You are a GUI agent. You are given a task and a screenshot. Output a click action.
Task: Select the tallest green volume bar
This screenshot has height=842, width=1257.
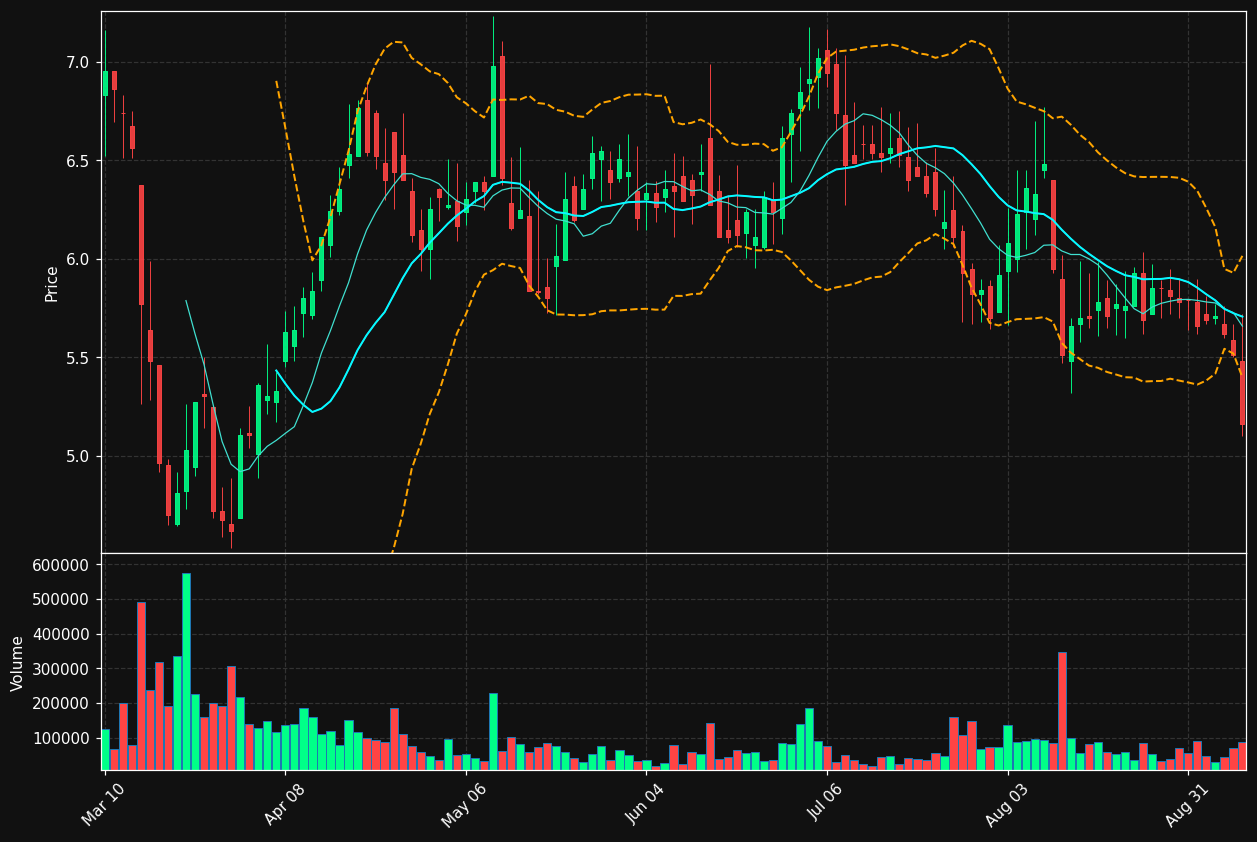point(186,671)
